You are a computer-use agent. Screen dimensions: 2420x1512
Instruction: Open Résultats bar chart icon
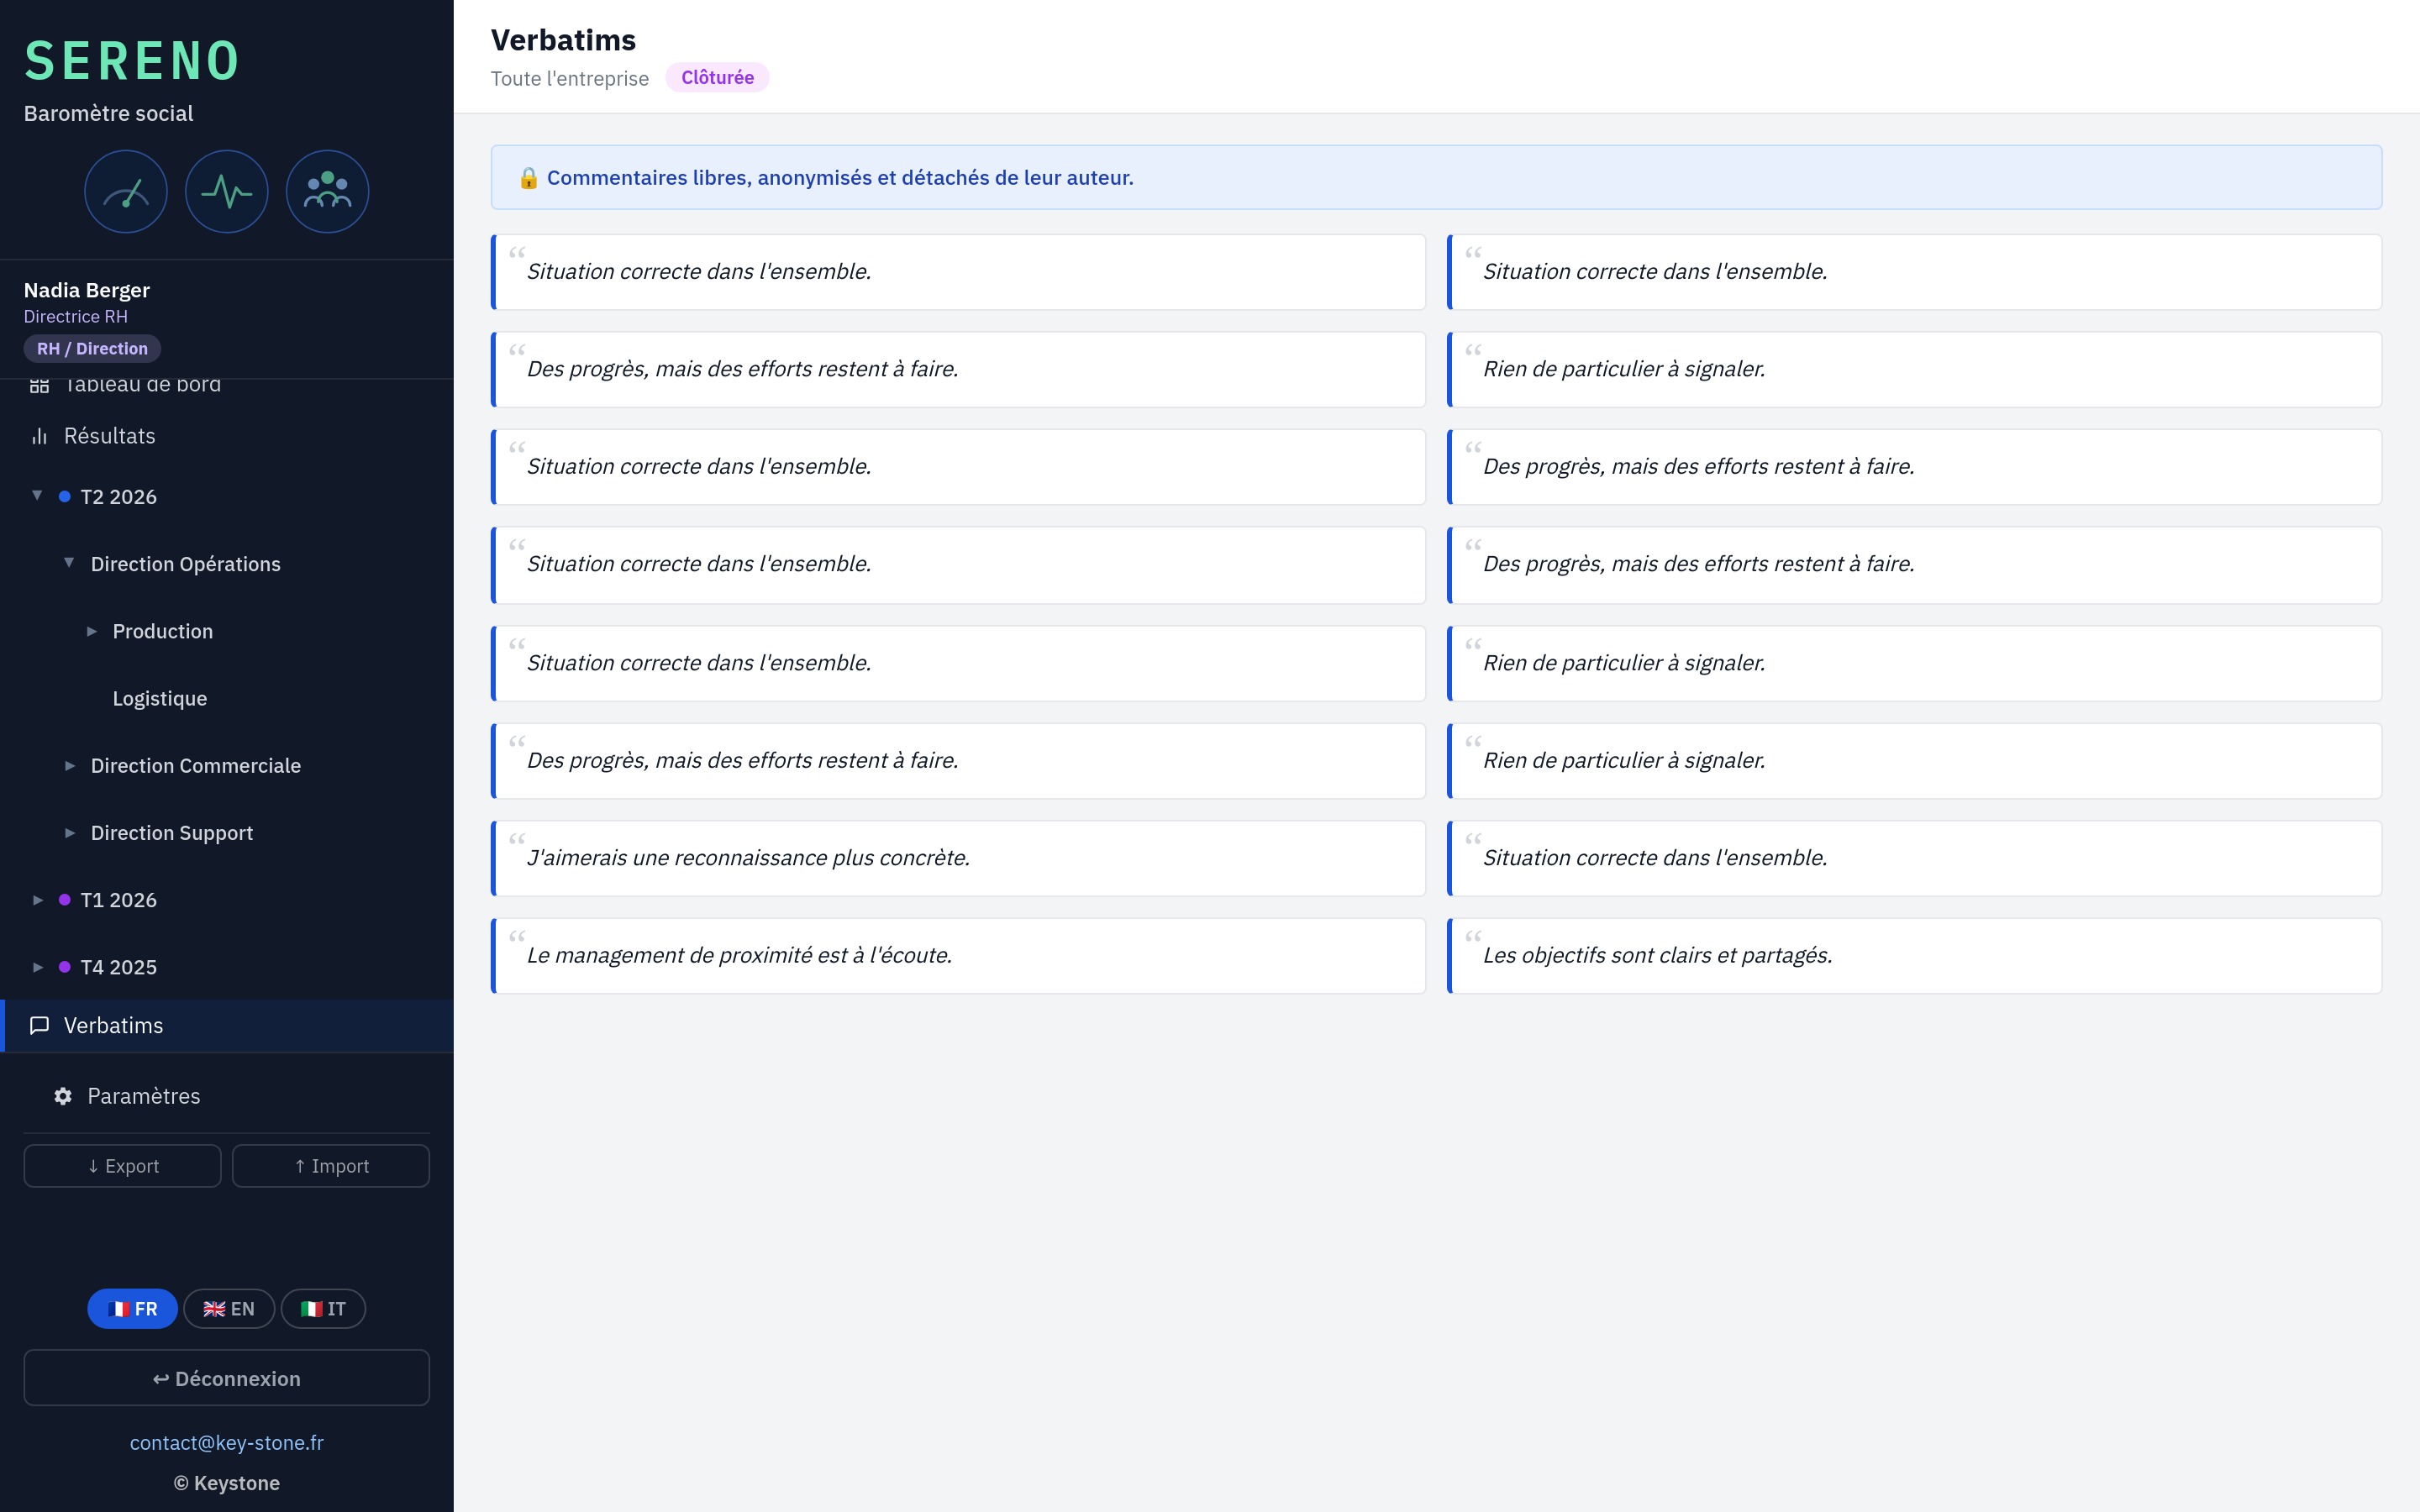(40, 436)
